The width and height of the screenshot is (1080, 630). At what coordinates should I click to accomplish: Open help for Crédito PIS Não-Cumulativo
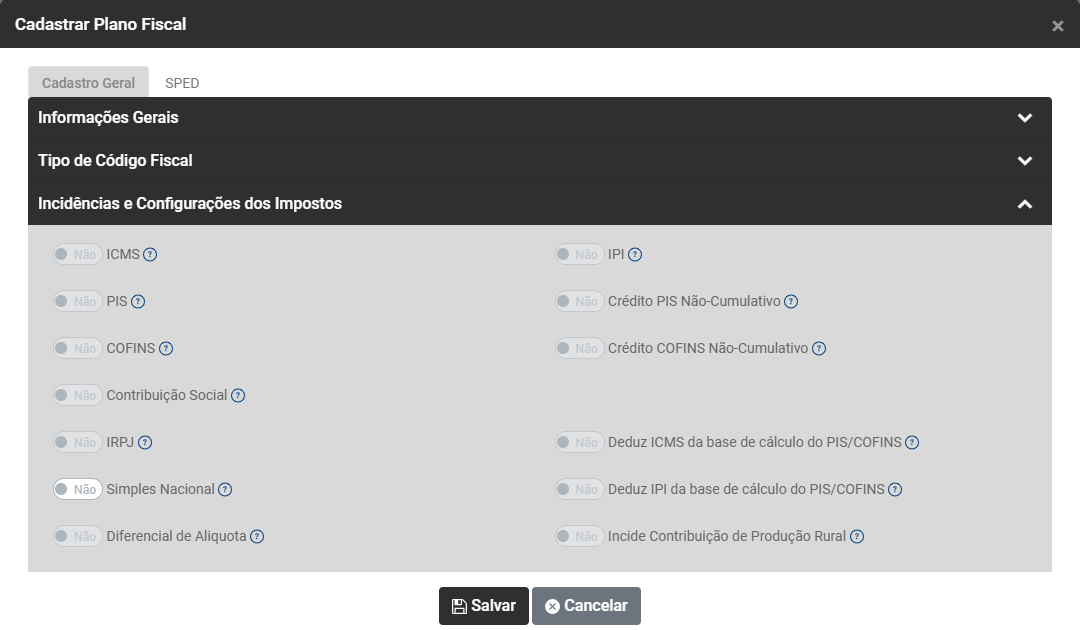(791, 302)
